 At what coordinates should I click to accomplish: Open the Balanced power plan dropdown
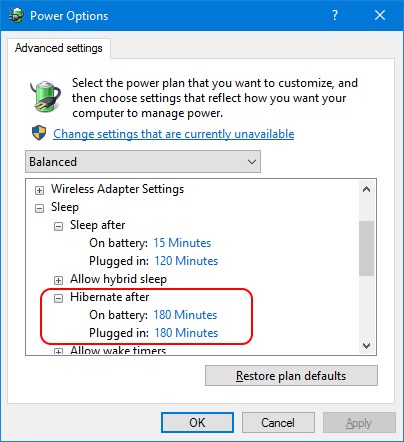click(143, 162)
